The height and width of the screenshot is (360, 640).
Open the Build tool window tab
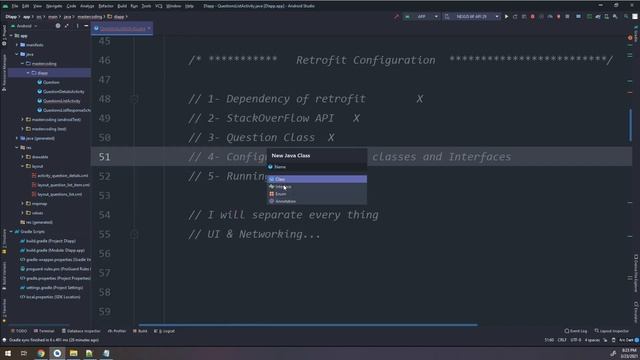coord(140,331)
